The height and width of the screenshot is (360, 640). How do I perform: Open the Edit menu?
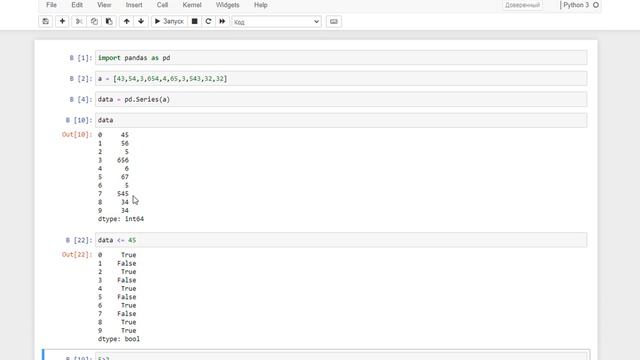coord(77,5)
